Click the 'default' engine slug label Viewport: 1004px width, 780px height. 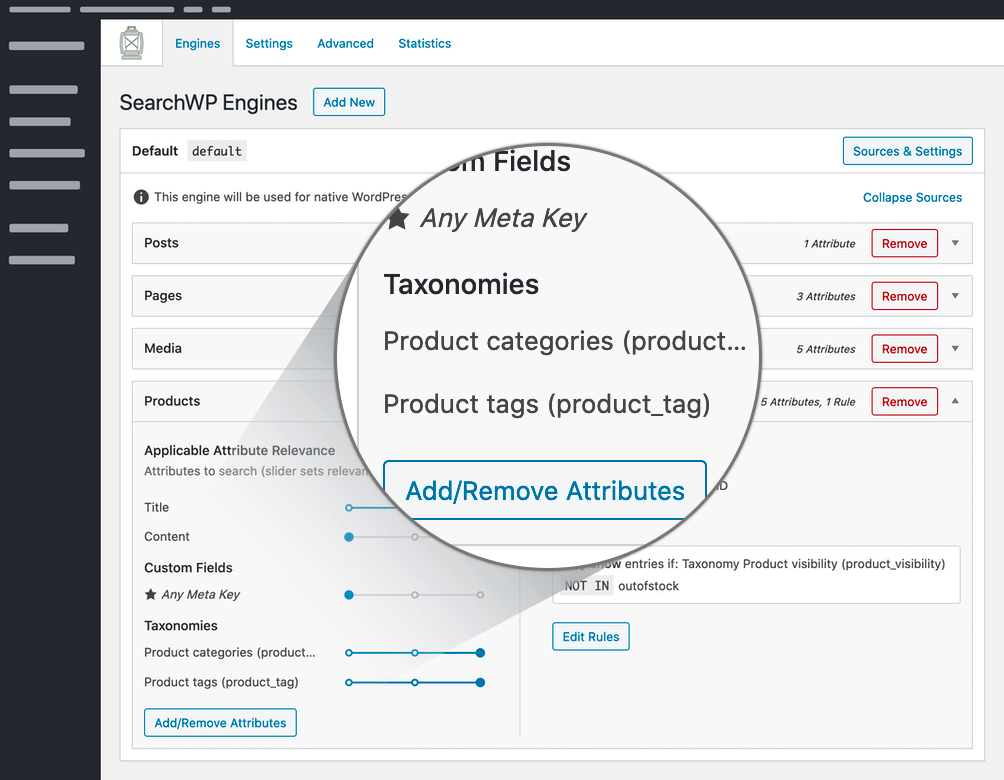click(x=216, y=151)
